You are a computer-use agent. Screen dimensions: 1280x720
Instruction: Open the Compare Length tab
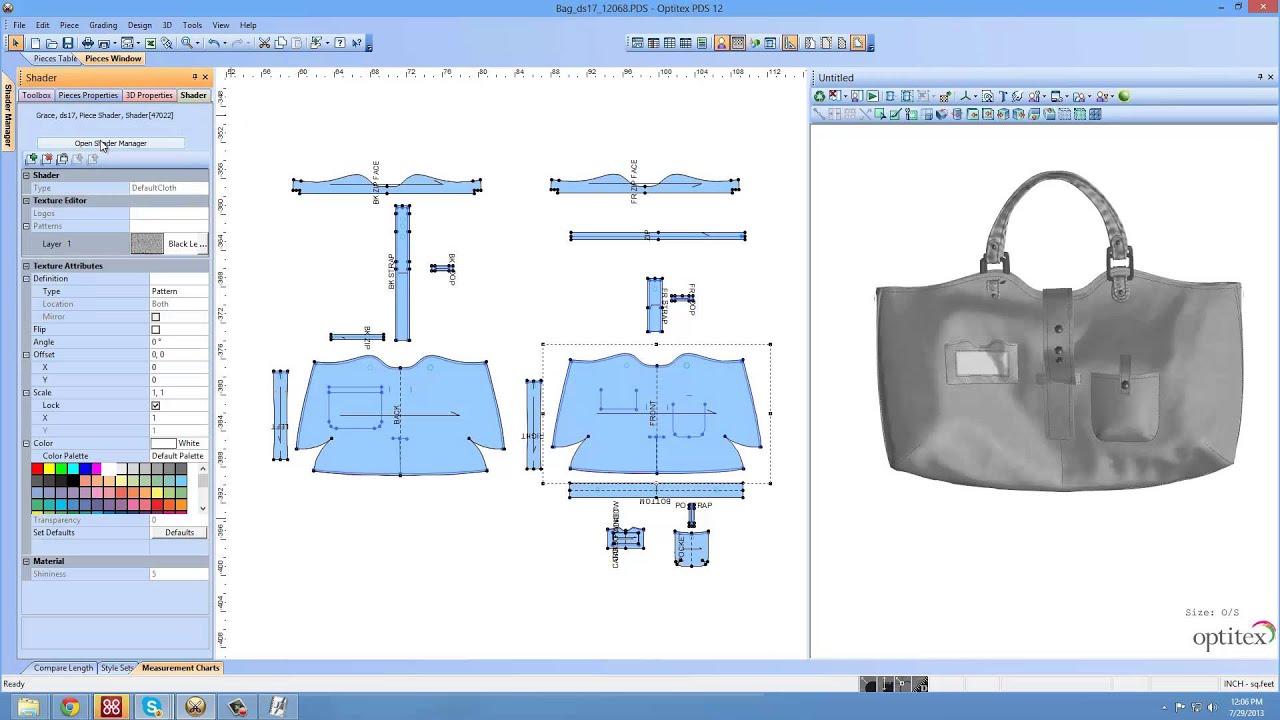[63, 668]
